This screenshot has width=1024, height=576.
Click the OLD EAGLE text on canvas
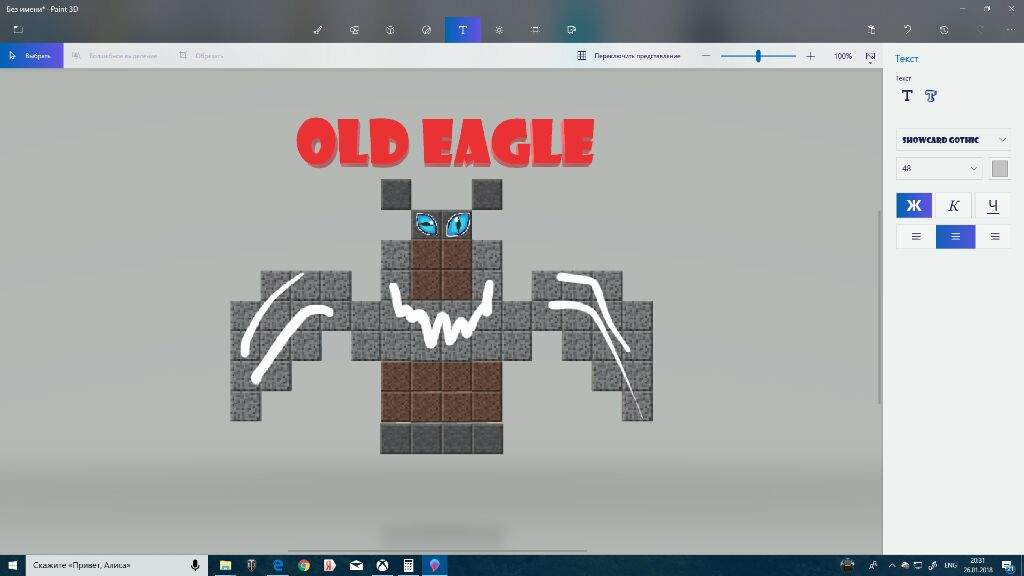coord(445,142)
